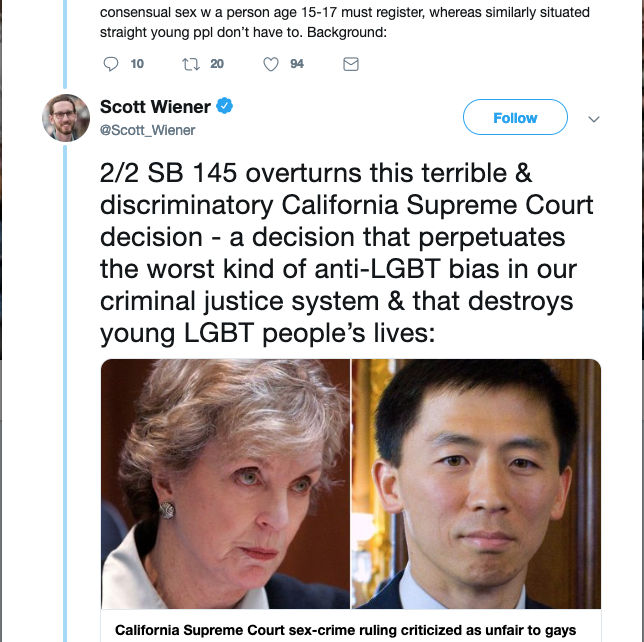Click the young LGBT people's lives text
This screenshot has width=644, height=642.
click(x=267, y=333)
